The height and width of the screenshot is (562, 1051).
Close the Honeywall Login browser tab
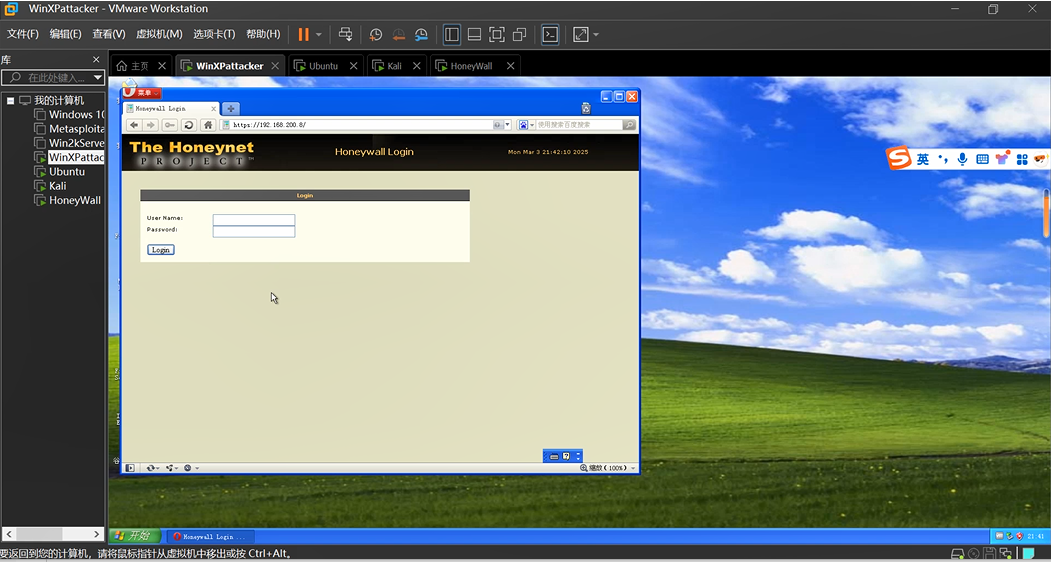[x=214, y=108]
